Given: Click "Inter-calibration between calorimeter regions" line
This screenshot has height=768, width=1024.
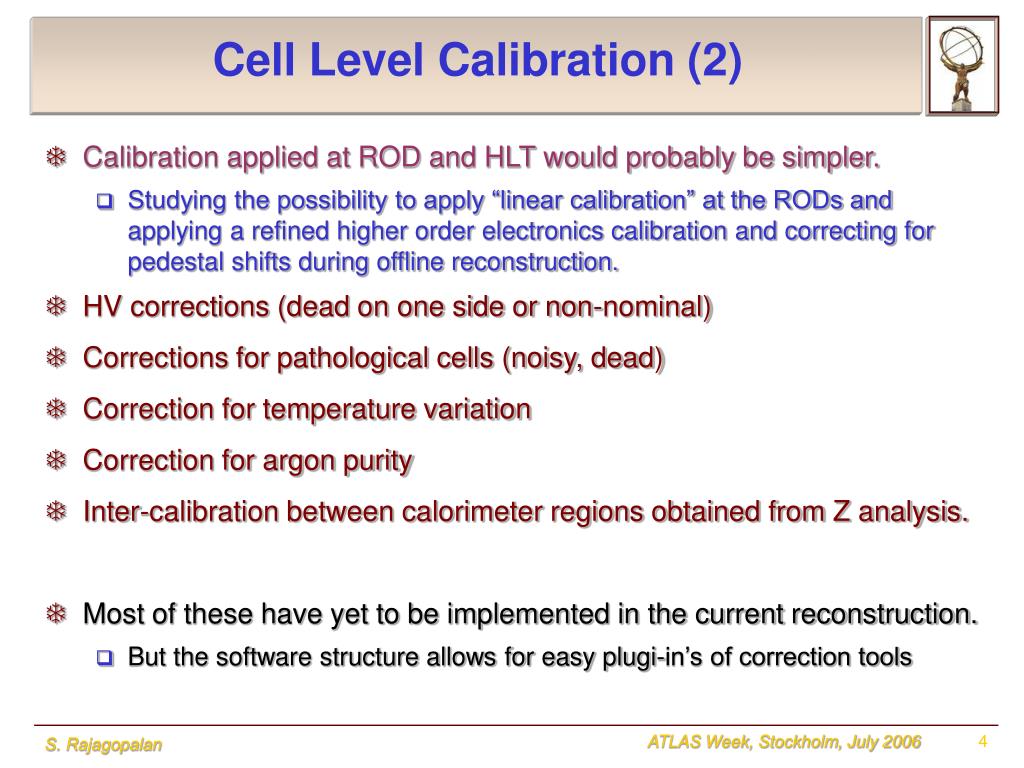Looking at the screenshot, I should coord(526,511).
